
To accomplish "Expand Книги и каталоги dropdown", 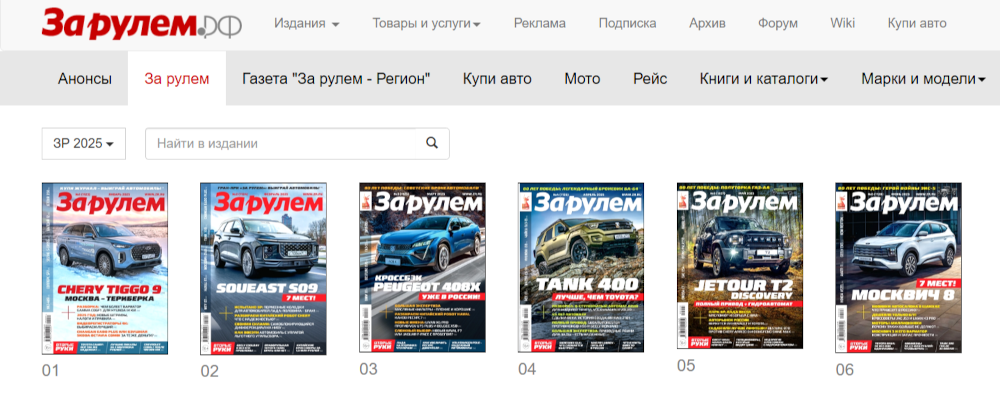I will click(x=764, y=79).
